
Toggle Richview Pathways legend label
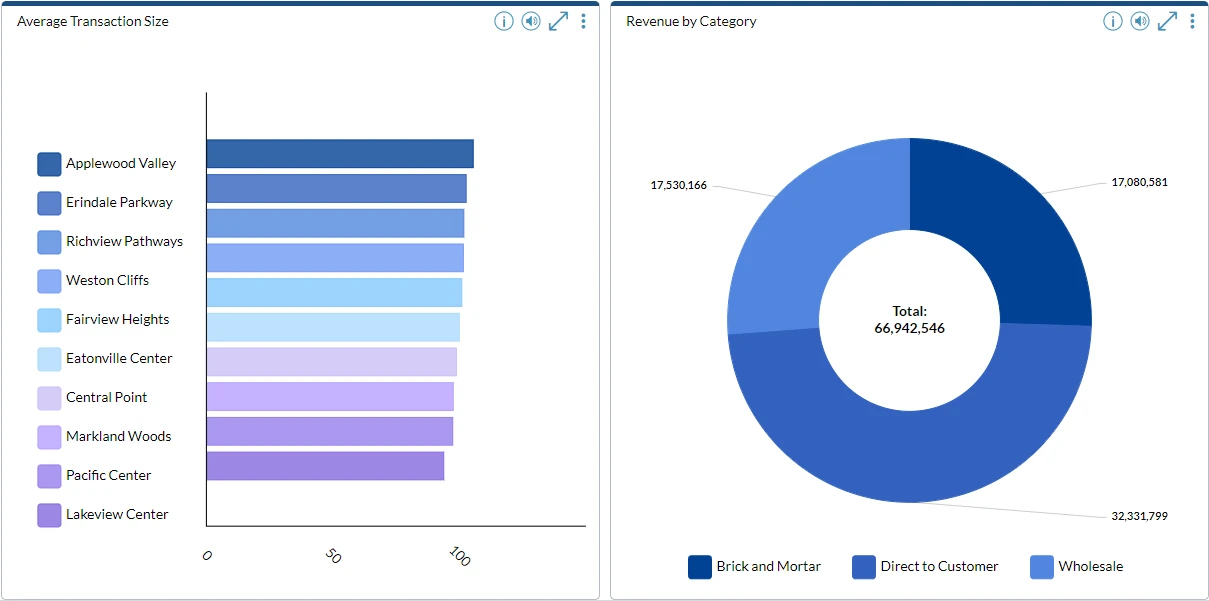click(125, 241)
